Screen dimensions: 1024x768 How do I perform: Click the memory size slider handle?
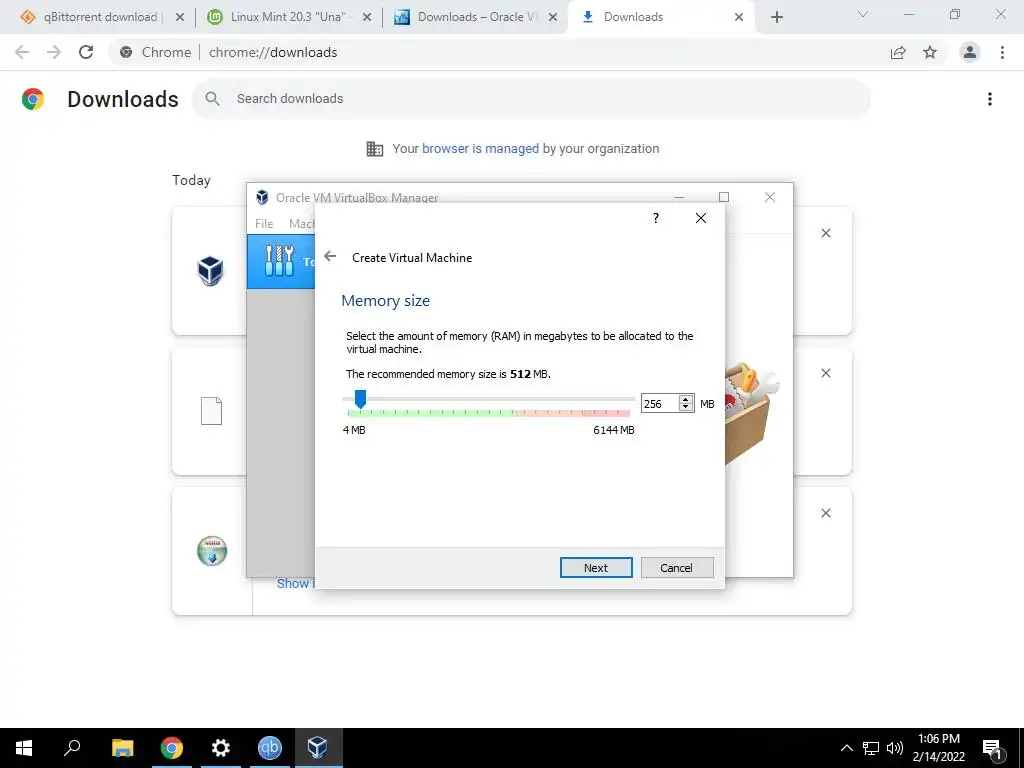360,399
